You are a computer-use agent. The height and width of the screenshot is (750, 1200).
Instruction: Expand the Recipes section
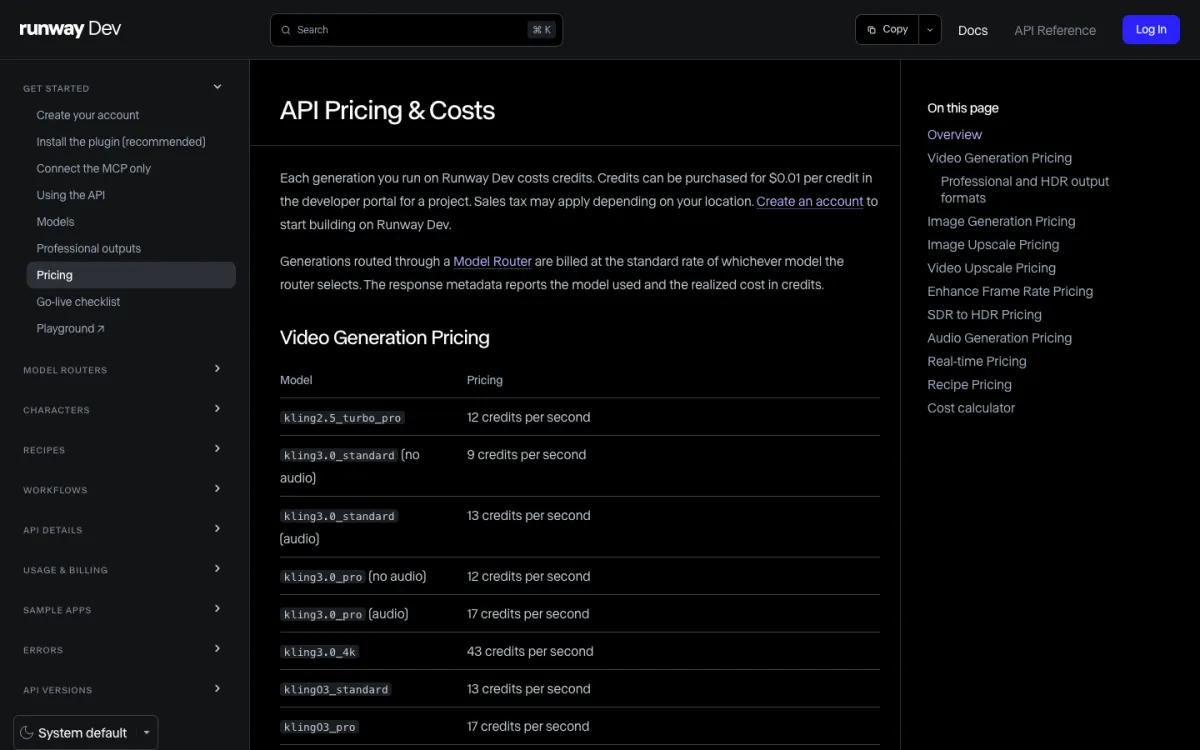pos(218,449)
